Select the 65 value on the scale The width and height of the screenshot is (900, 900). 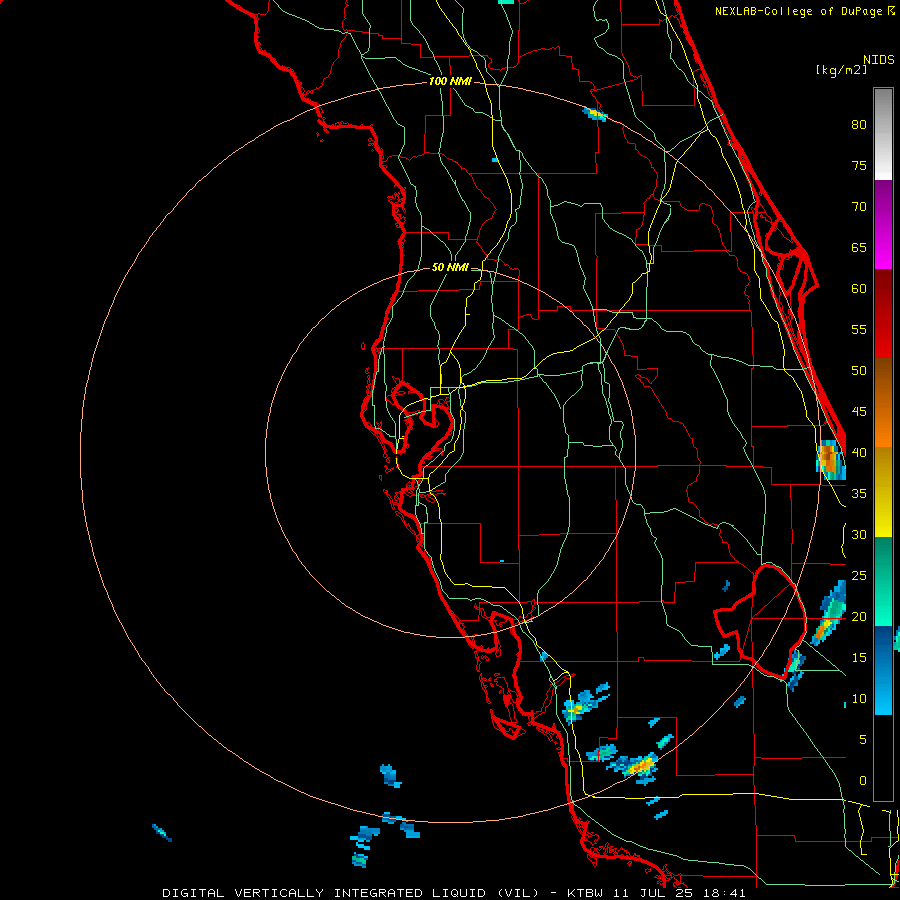(x=859, y=247)
